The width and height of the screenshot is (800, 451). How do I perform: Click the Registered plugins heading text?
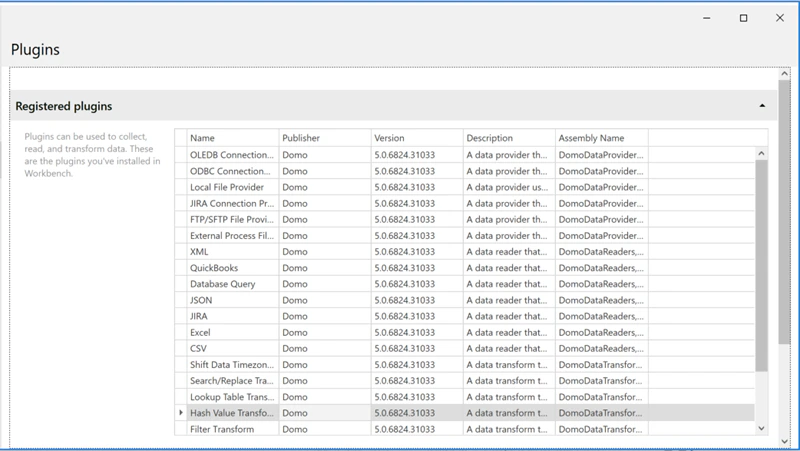point(64,106)
